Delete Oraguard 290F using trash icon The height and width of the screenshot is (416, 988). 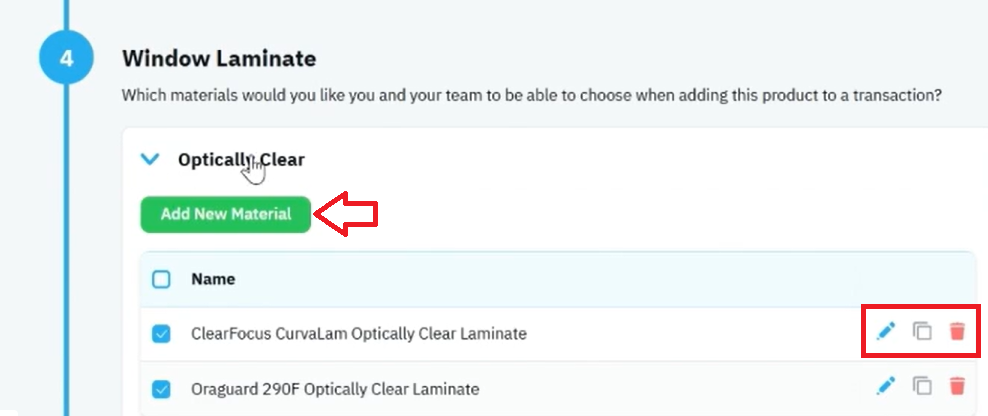point(957,385)
